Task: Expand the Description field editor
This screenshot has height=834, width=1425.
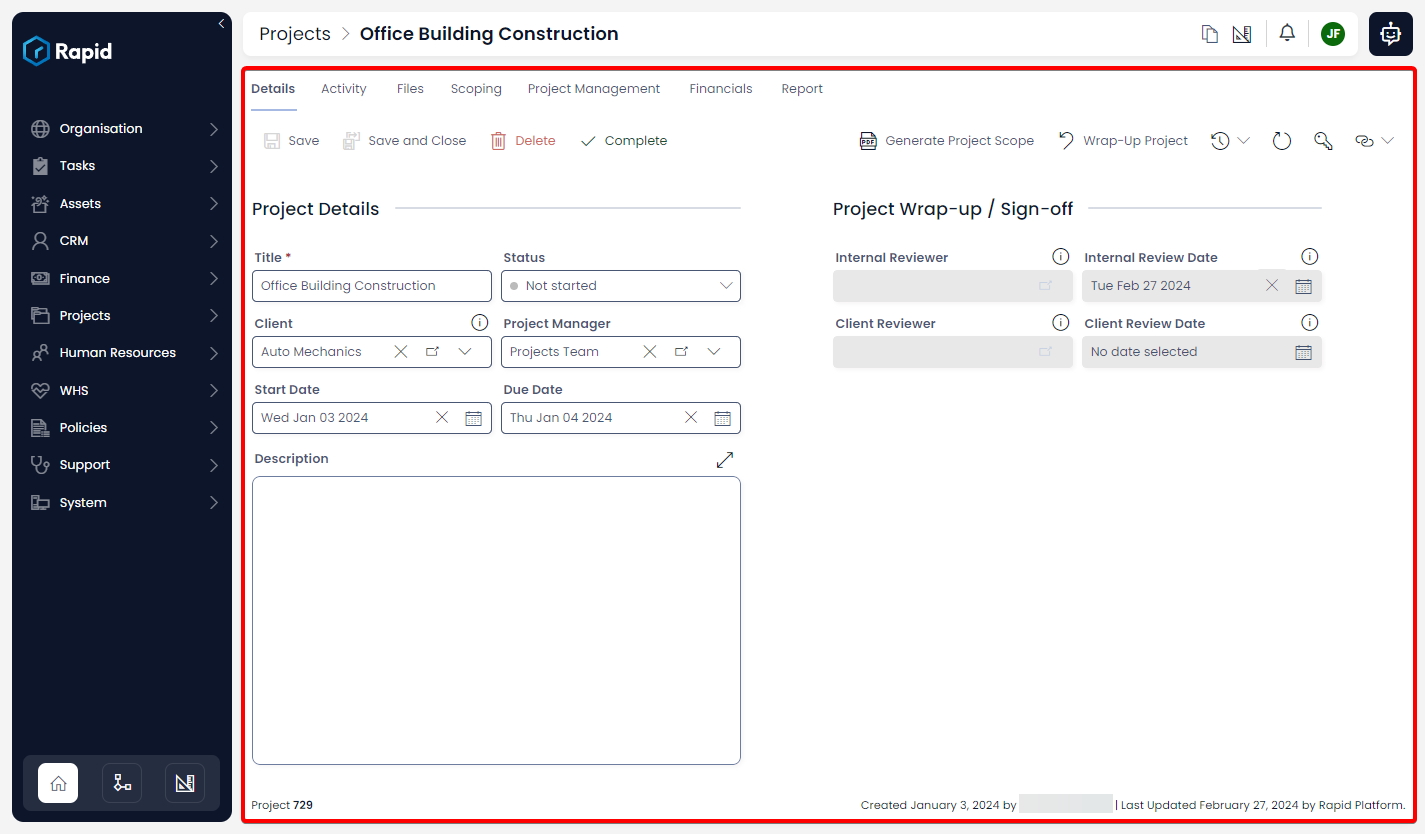Action: pyautogui.click(x=725, y=459)
